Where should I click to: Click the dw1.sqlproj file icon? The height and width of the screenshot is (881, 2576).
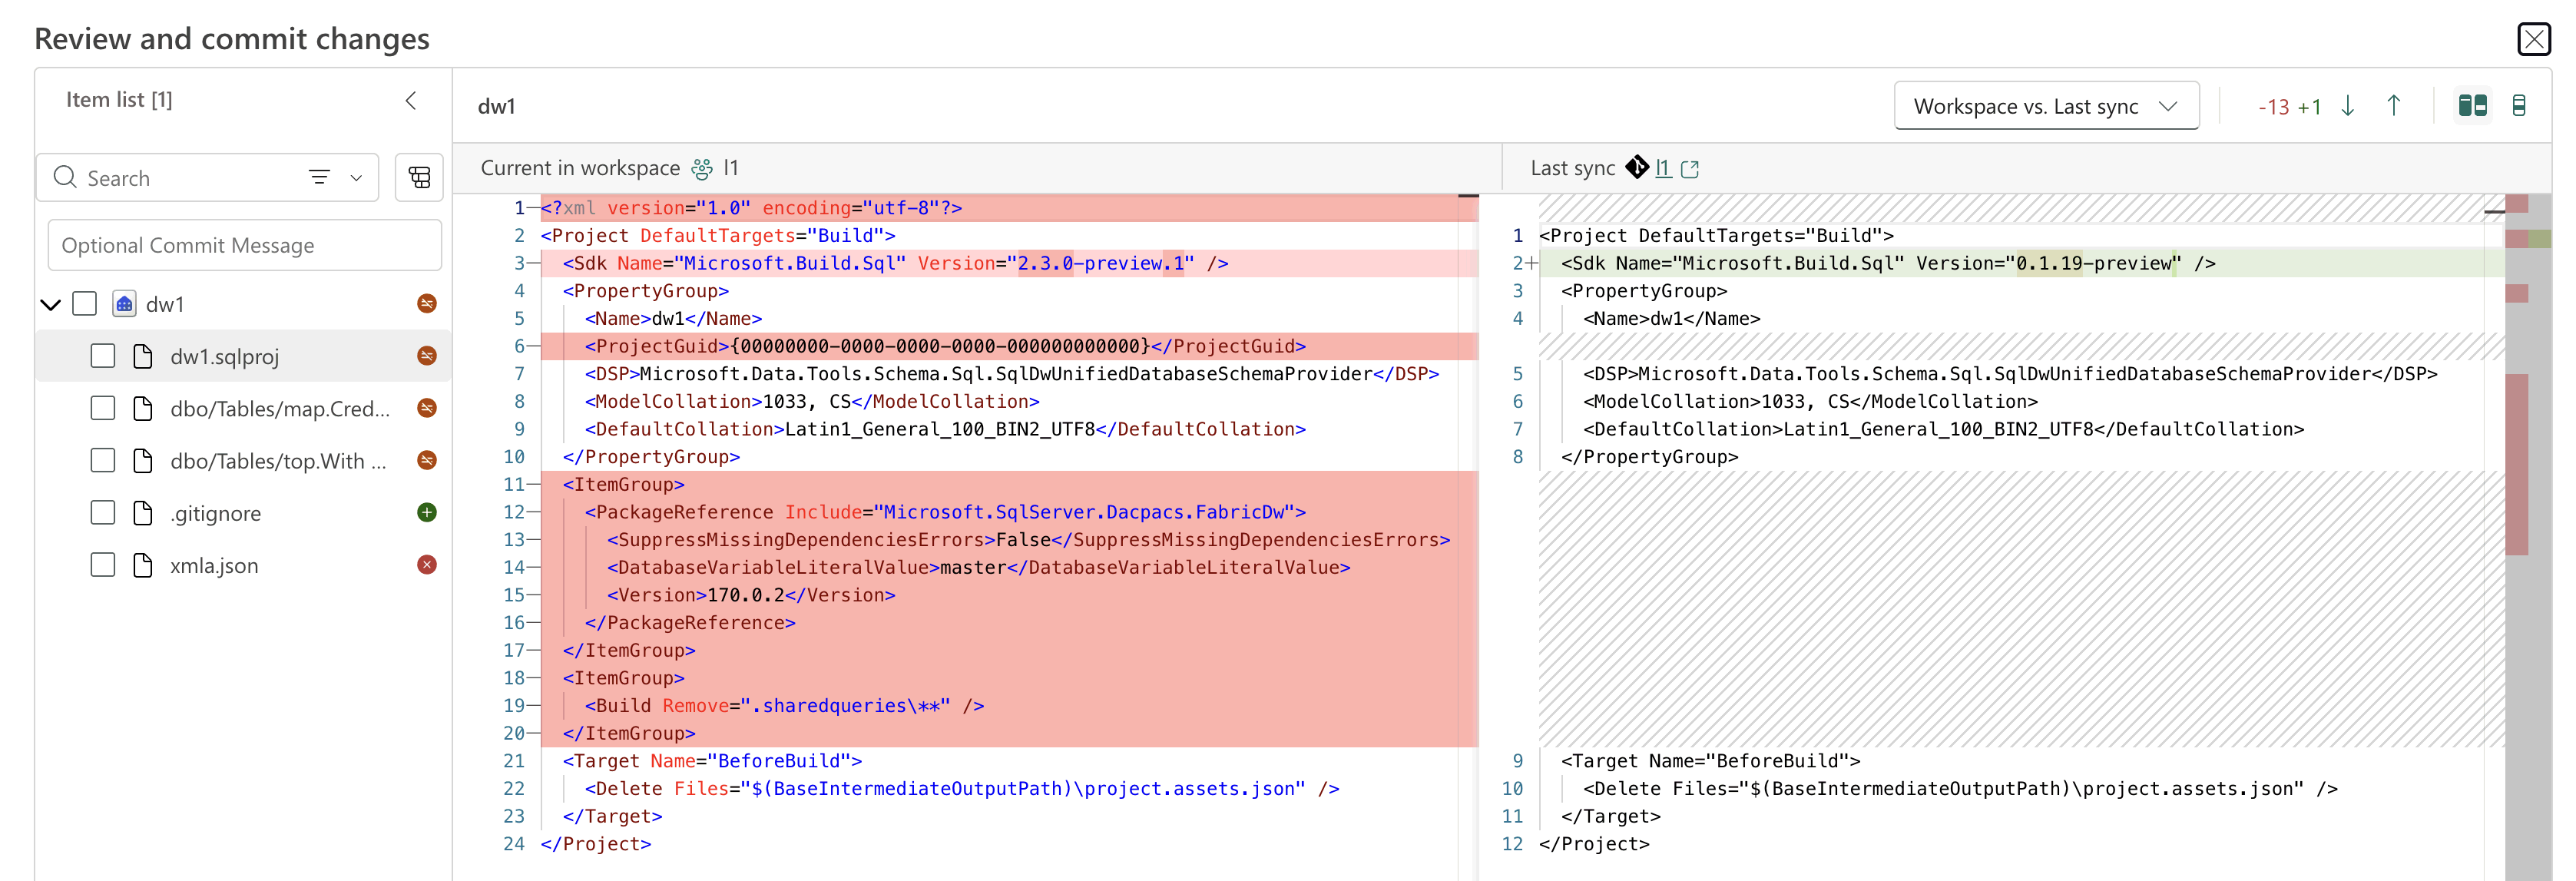click(143, 356)
